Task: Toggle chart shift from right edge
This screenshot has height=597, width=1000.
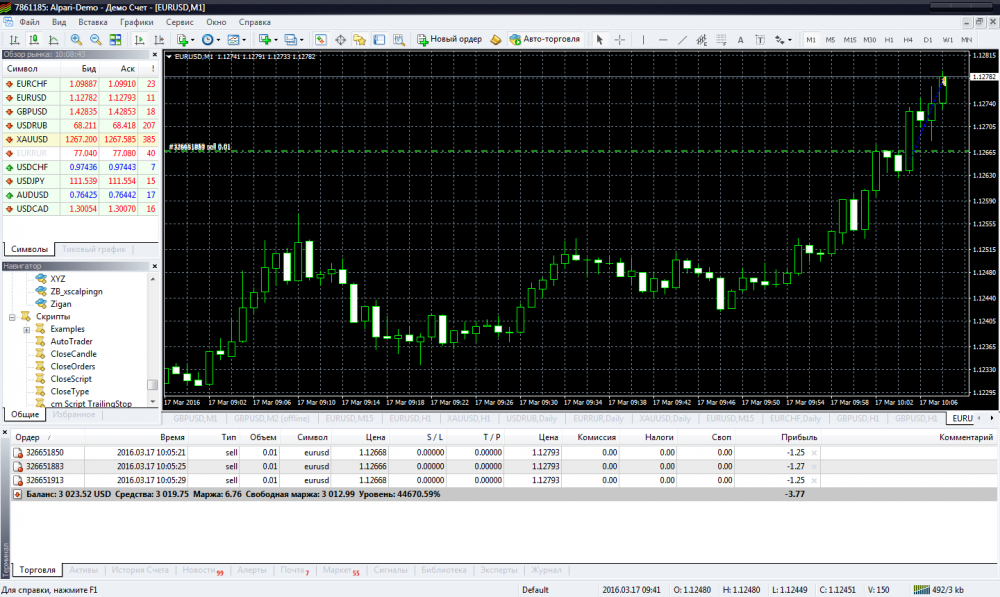Action: click(159, 40)
